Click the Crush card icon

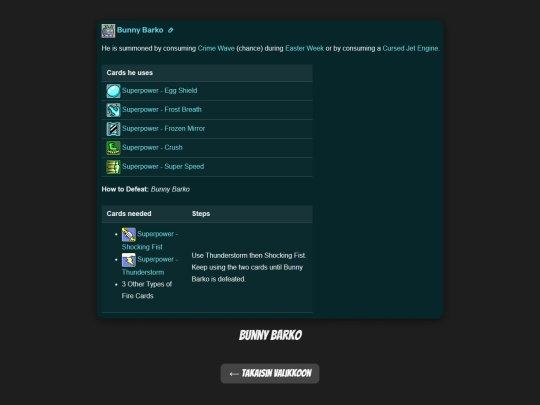113,148
